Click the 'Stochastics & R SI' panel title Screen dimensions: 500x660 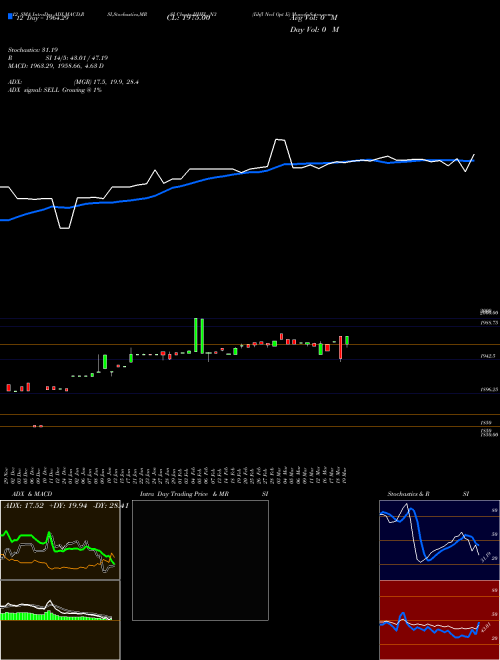coord(428,494)
